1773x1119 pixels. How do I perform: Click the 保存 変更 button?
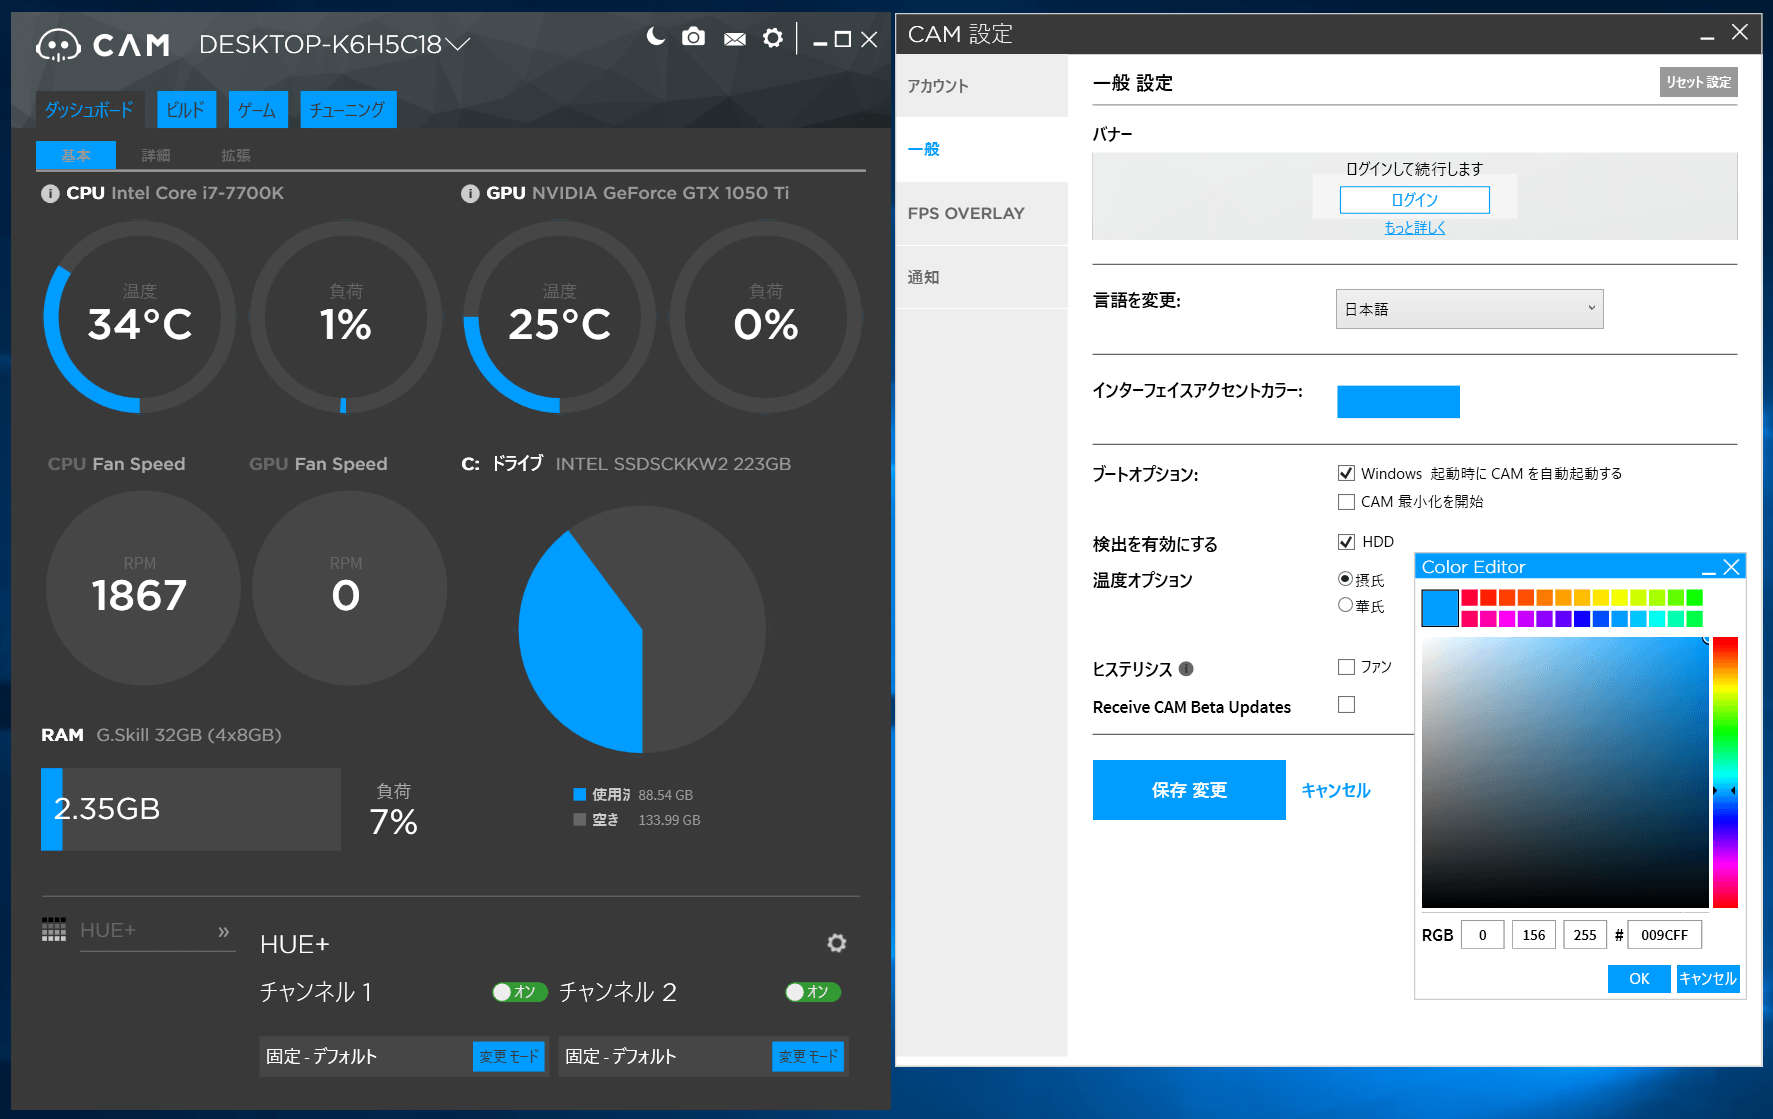click(x=1189, y=790)
